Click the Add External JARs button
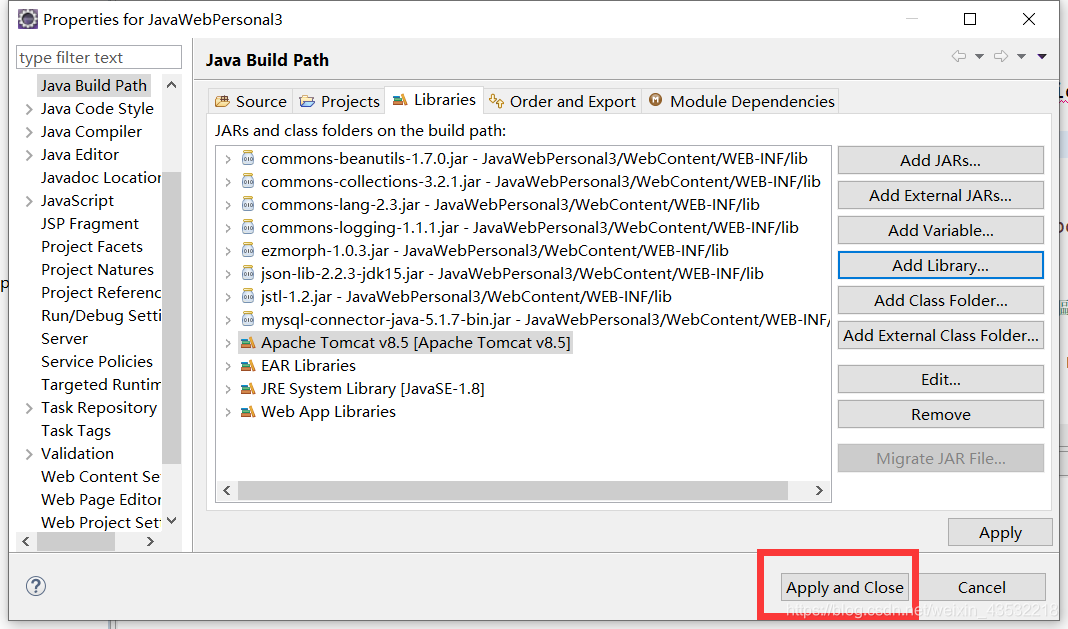Image resolution: width=1068 pixels, height=629 pixels. tap(940, 194)
